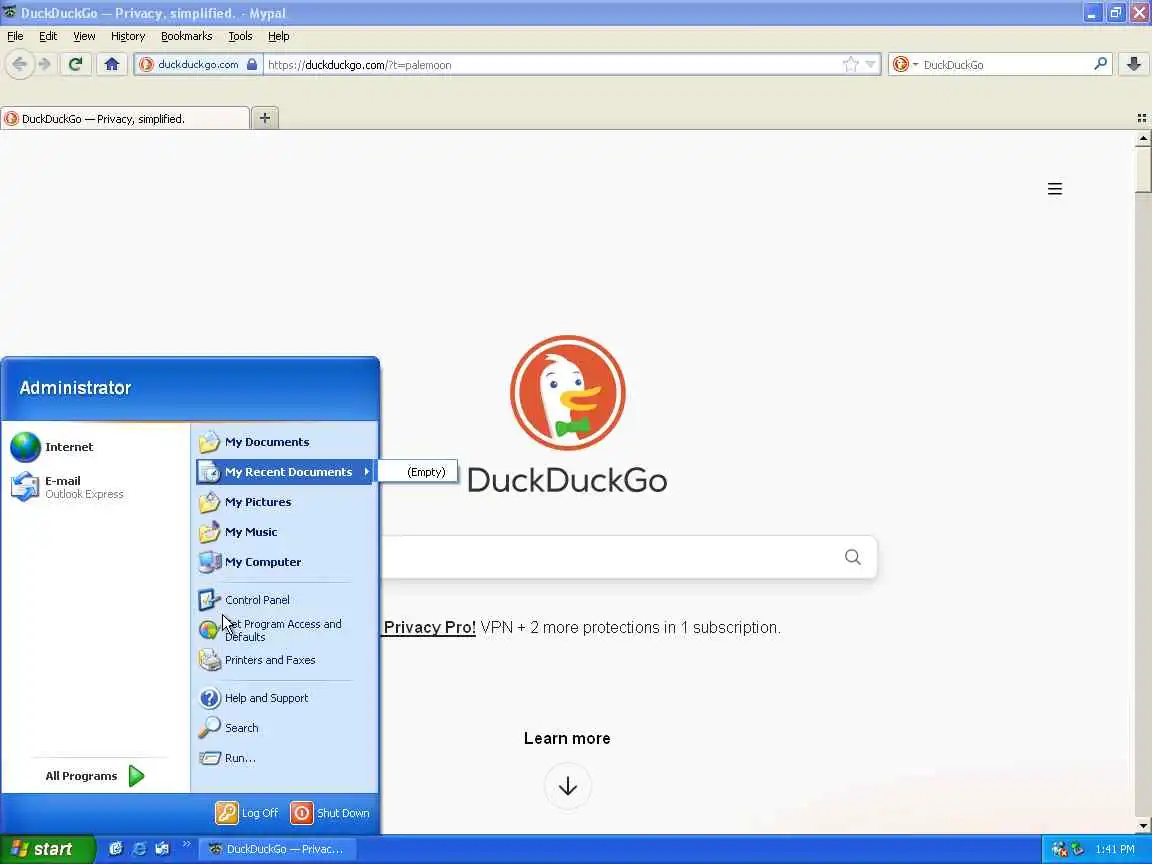
Task: Open the History menu
Action: [x=128, y=36]
